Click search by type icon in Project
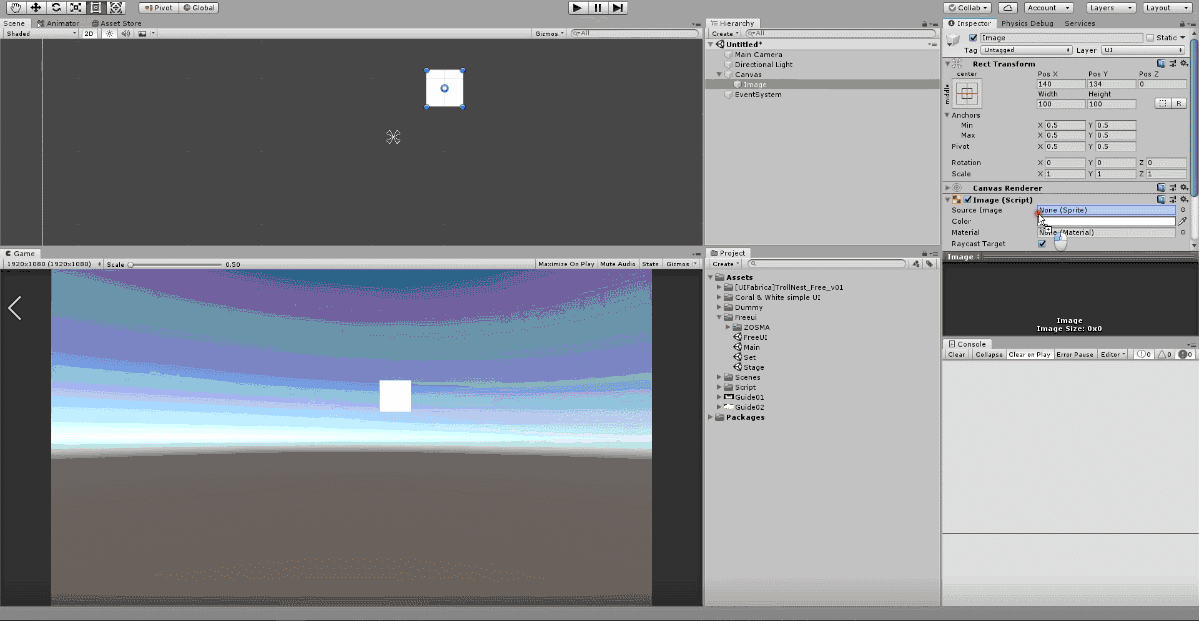The height and width of the screenshot is (621, 1199). pyautogui.click(x=916, y=264)
